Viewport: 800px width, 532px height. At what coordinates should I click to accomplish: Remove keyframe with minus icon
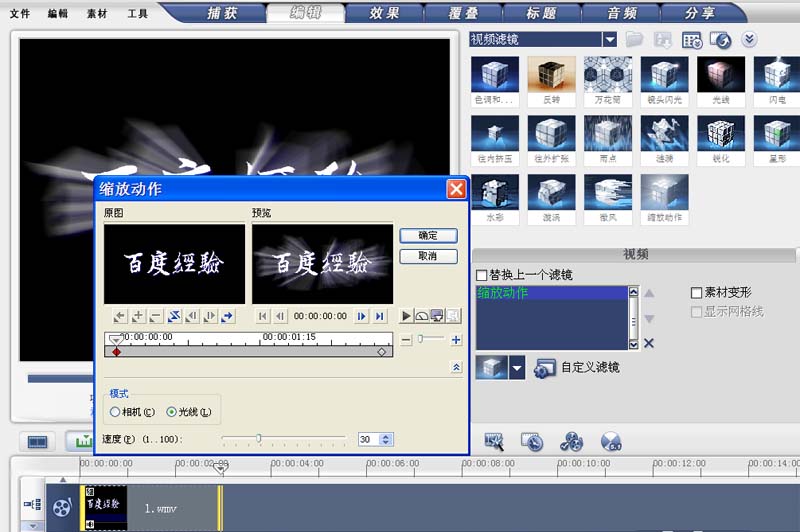click(156, 316)
